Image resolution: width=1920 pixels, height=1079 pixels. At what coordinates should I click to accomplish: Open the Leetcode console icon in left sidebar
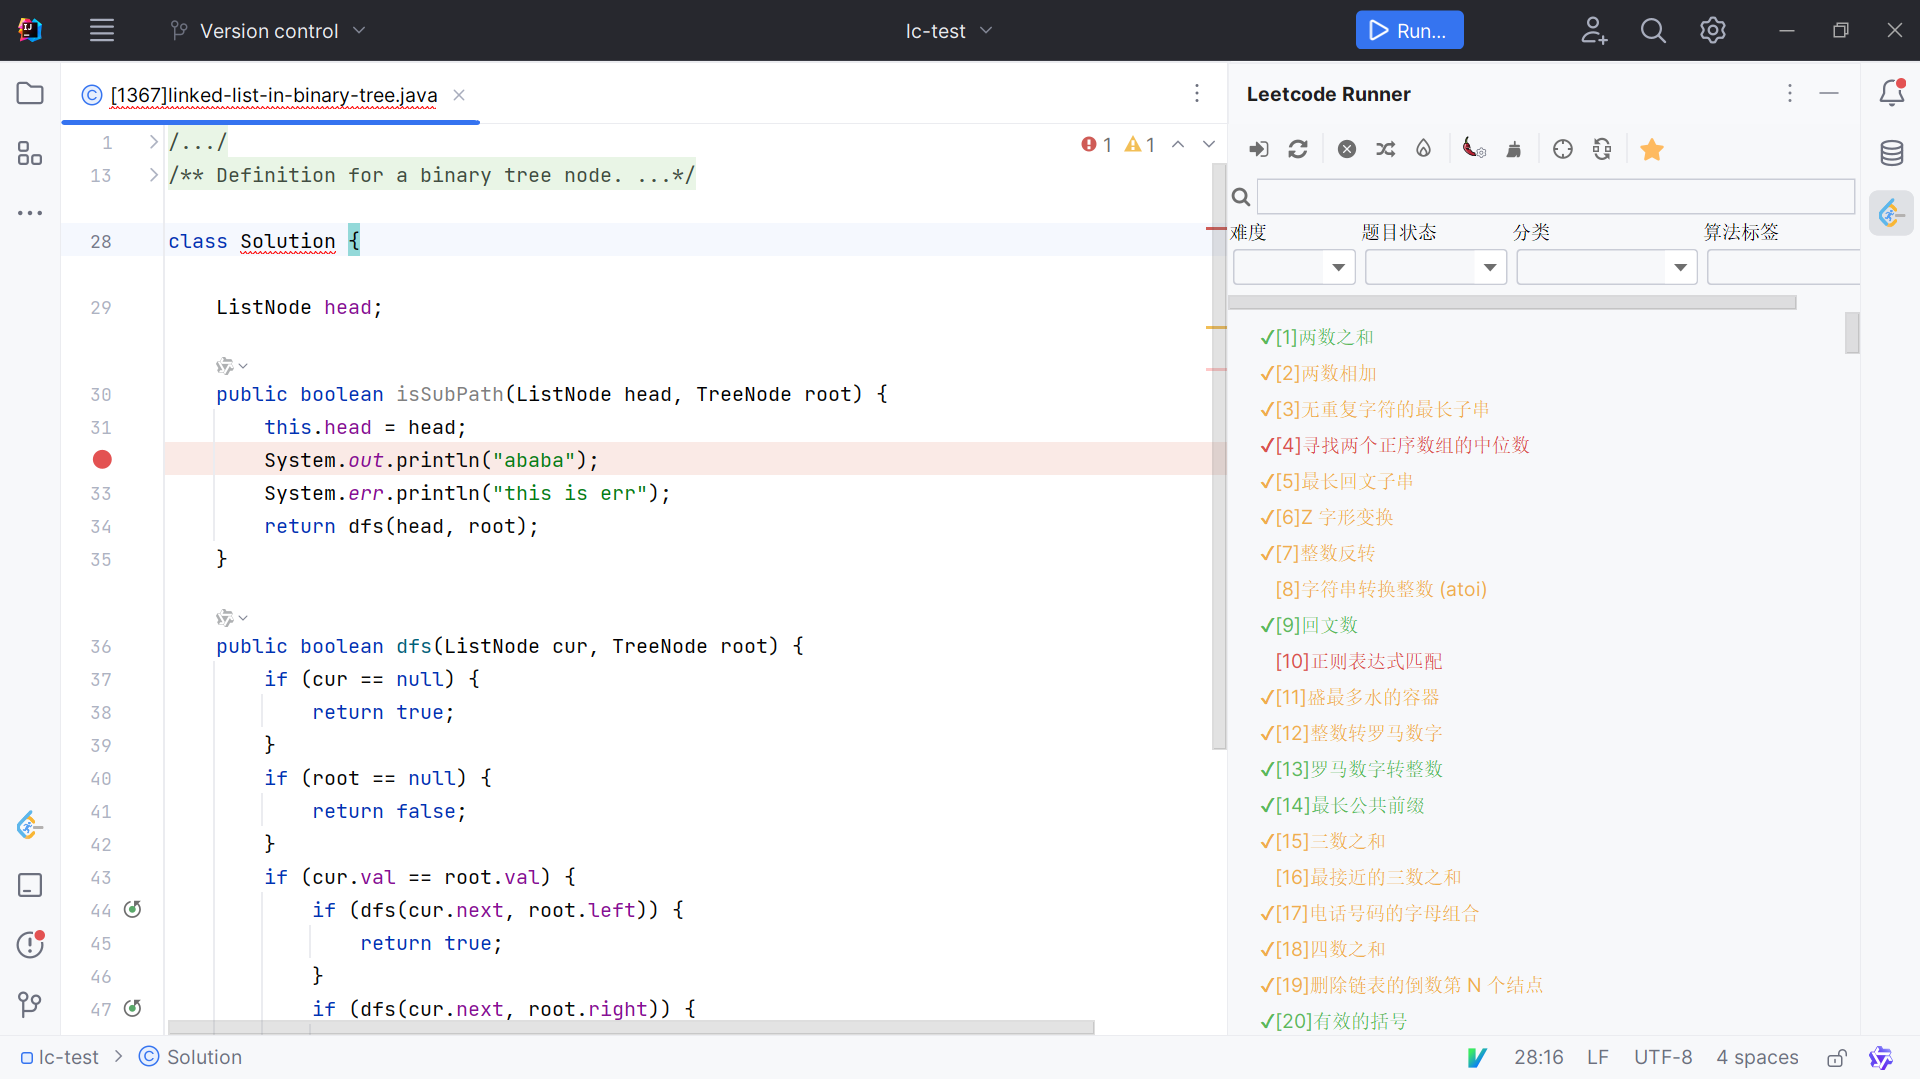30,826
